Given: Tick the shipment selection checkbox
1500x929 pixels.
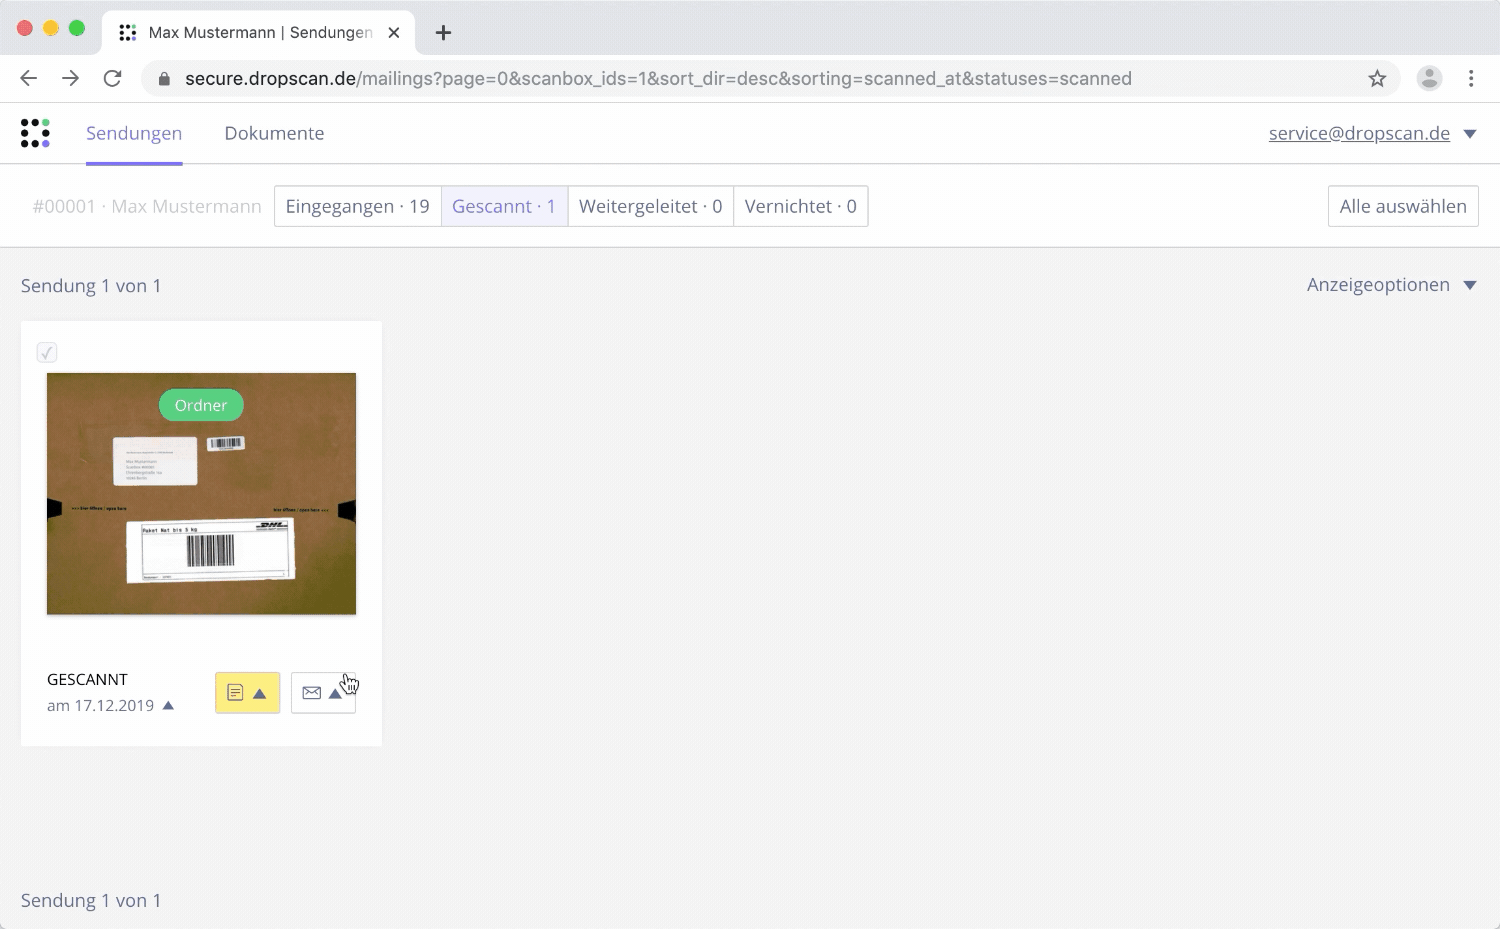Looking at the screenshot, I should point(47,352).
